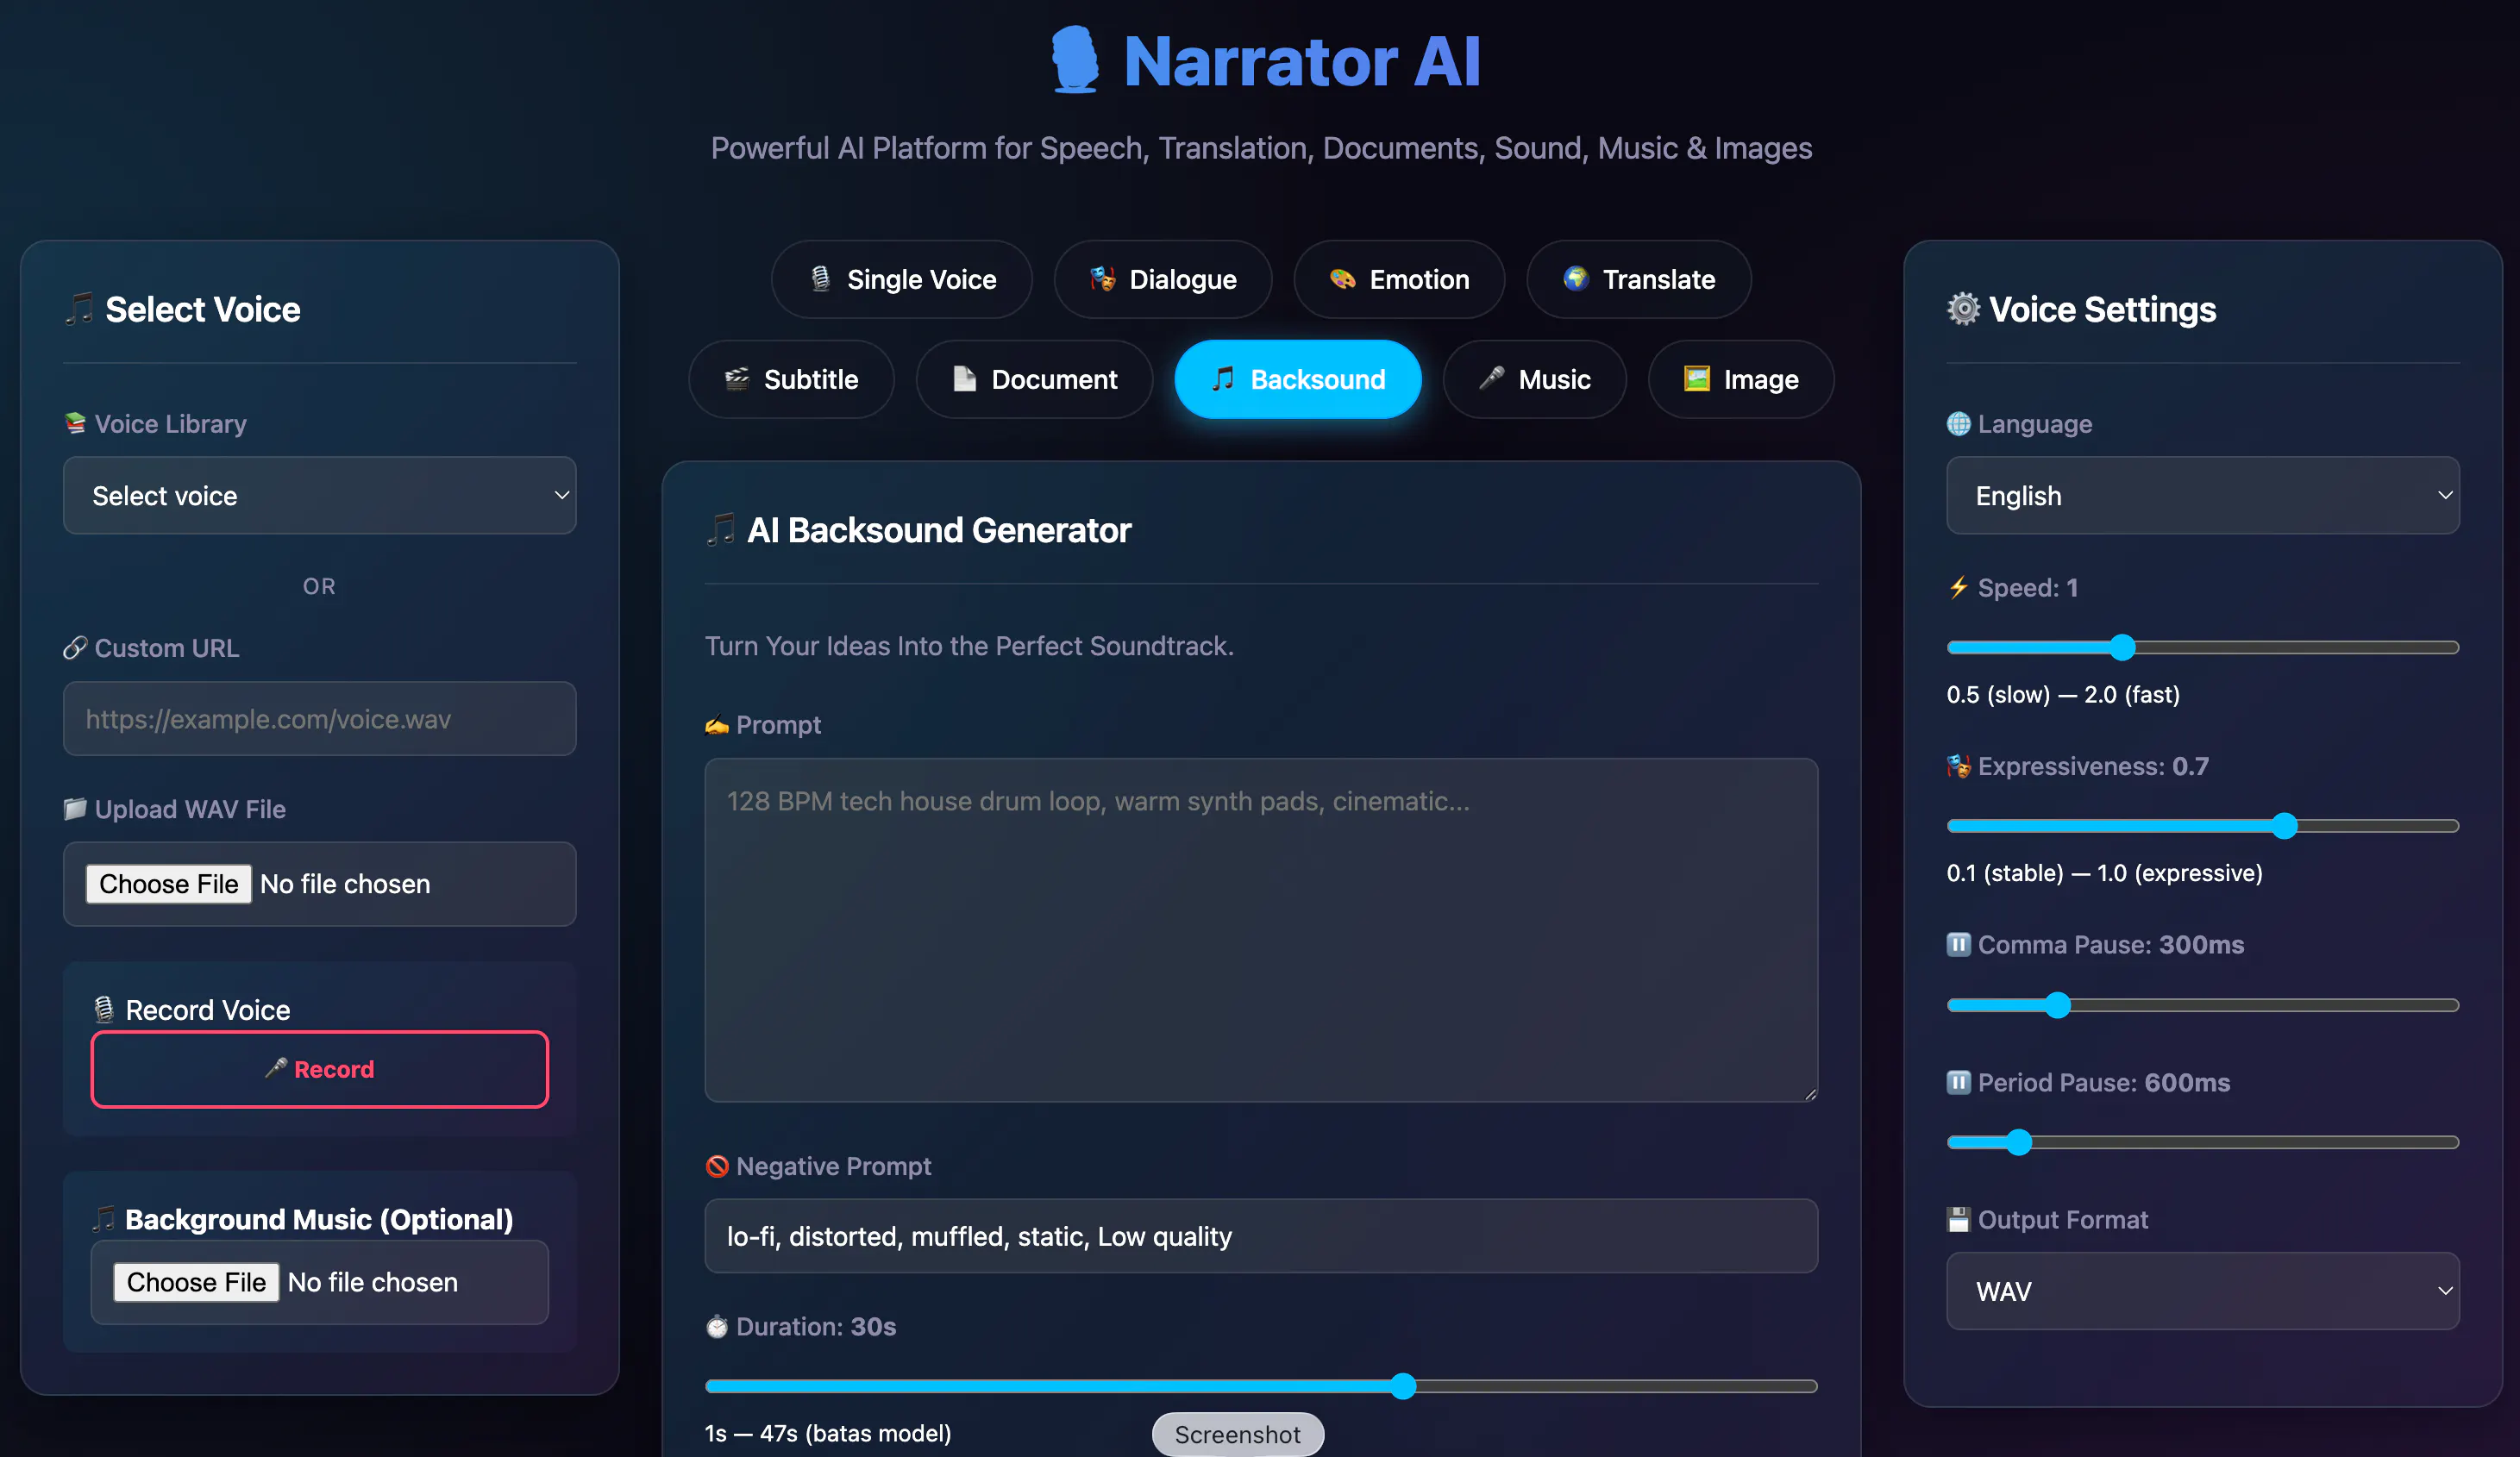
Task: Click the folder icon beside Upload WAV File
Action: click(76, 808)
